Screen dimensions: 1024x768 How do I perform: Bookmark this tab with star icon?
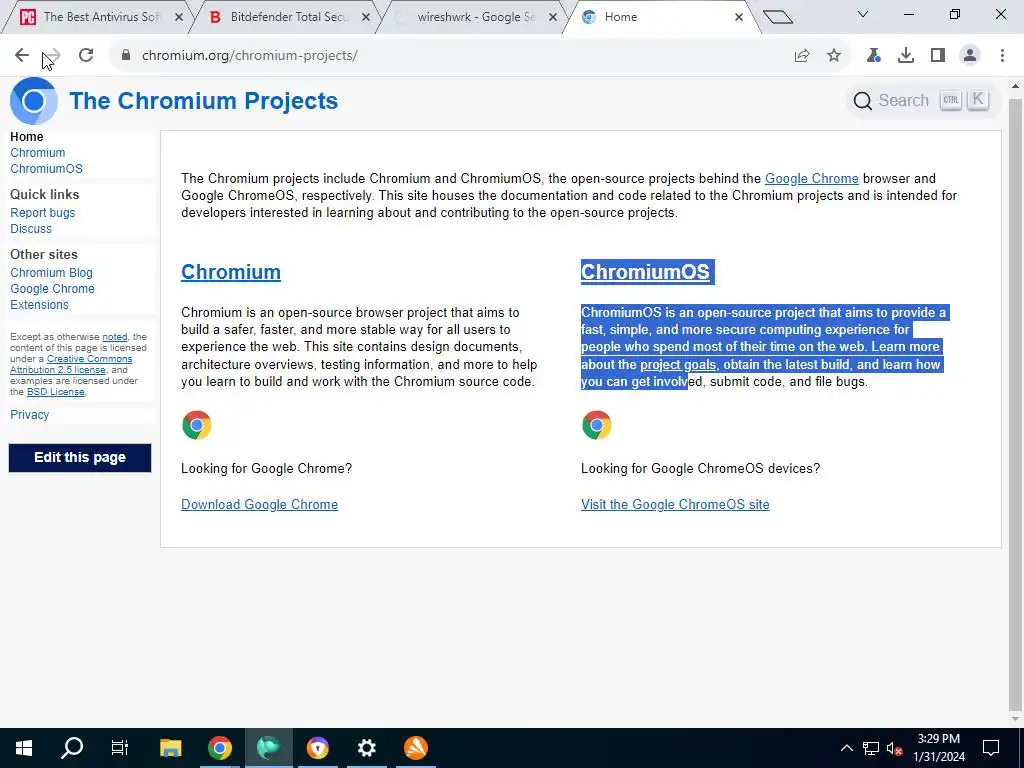click(834, 56)
